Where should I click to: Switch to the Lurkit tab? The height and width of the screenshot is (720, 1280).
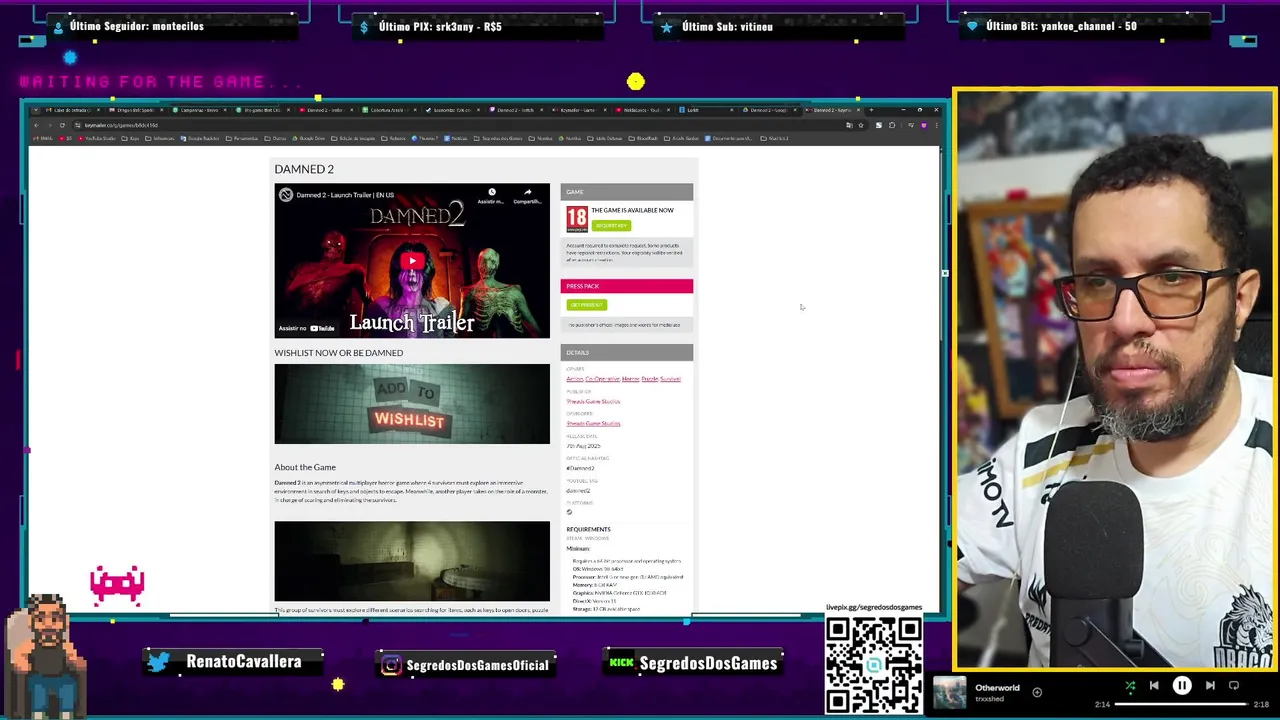(706, 110)
